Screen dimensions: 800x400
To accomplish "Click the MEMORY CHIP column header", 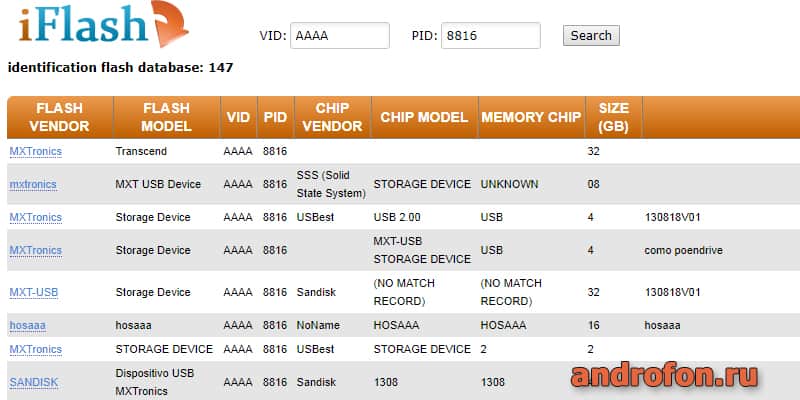I will pyautogui.click(x=531, y=117).
